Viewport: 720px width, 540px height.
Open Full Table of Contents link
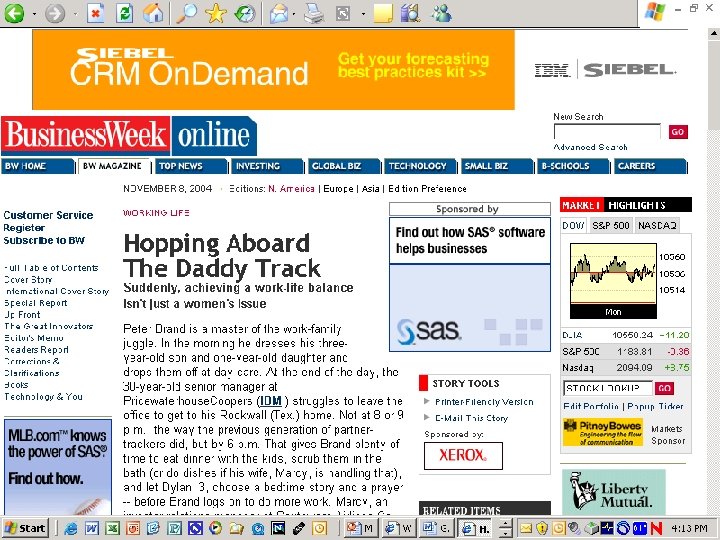coord(51,268)
